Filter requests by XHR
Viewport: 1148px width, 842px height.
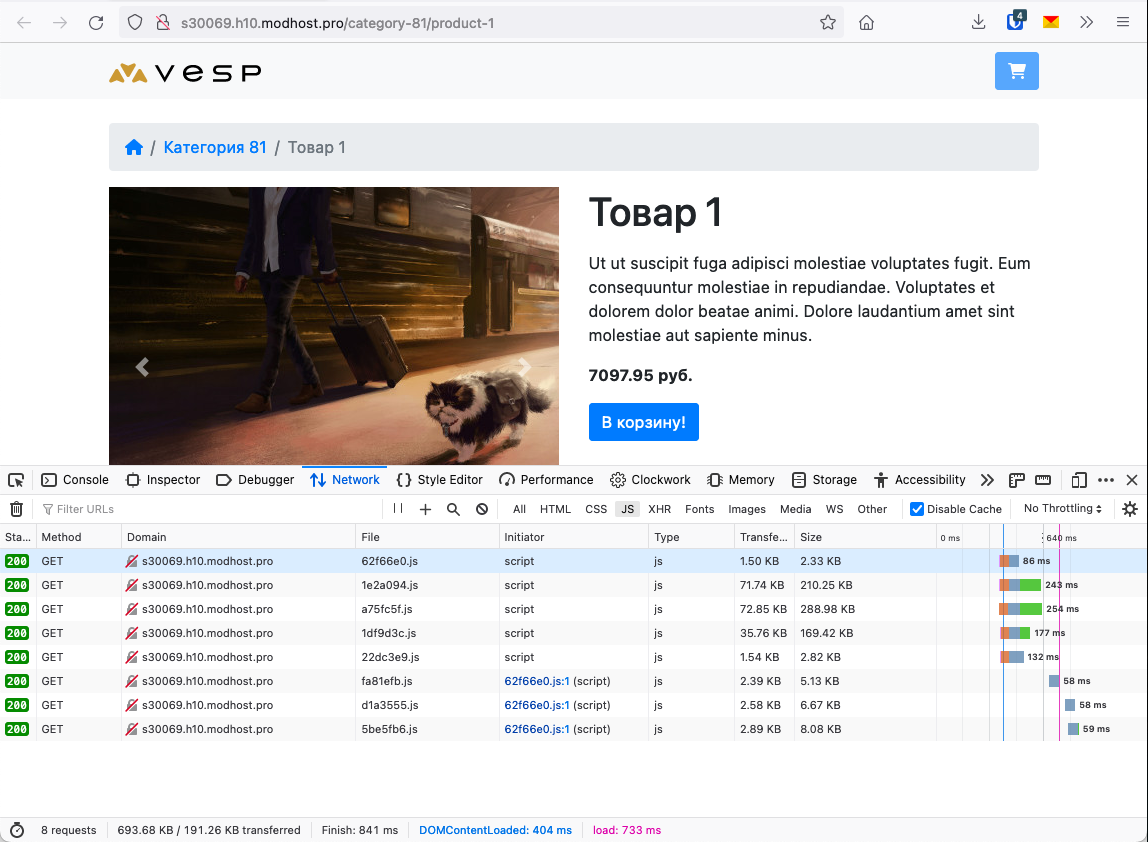(660, 509)
